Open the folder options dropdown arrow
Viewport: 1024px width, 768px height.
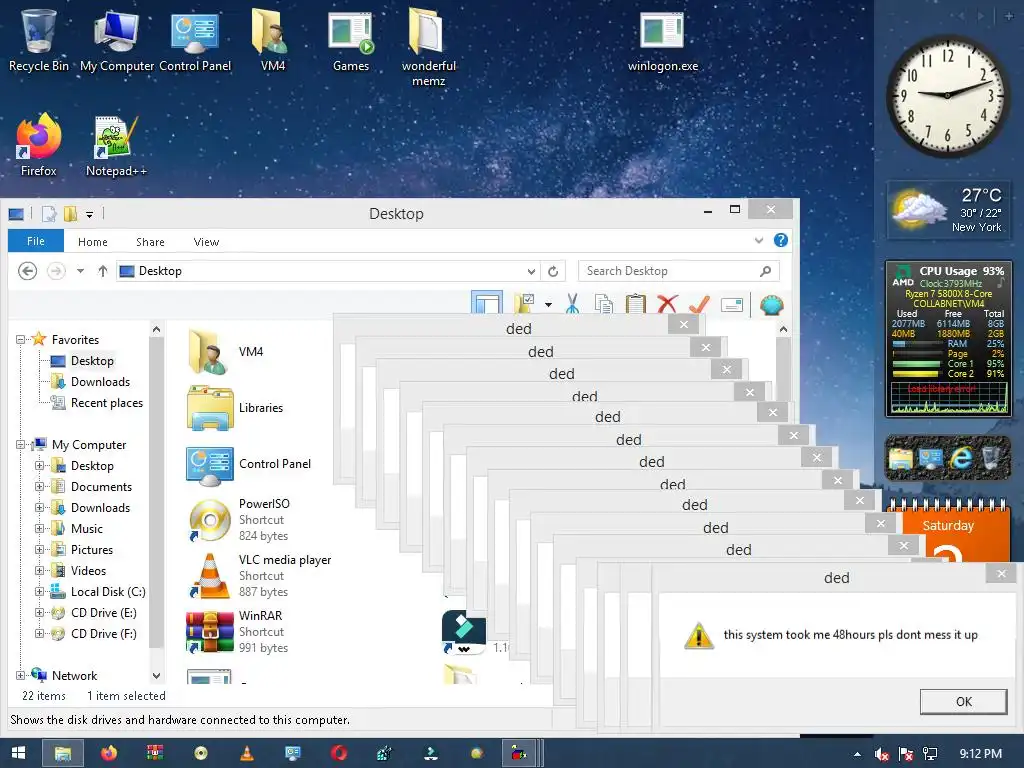(548, 304)
